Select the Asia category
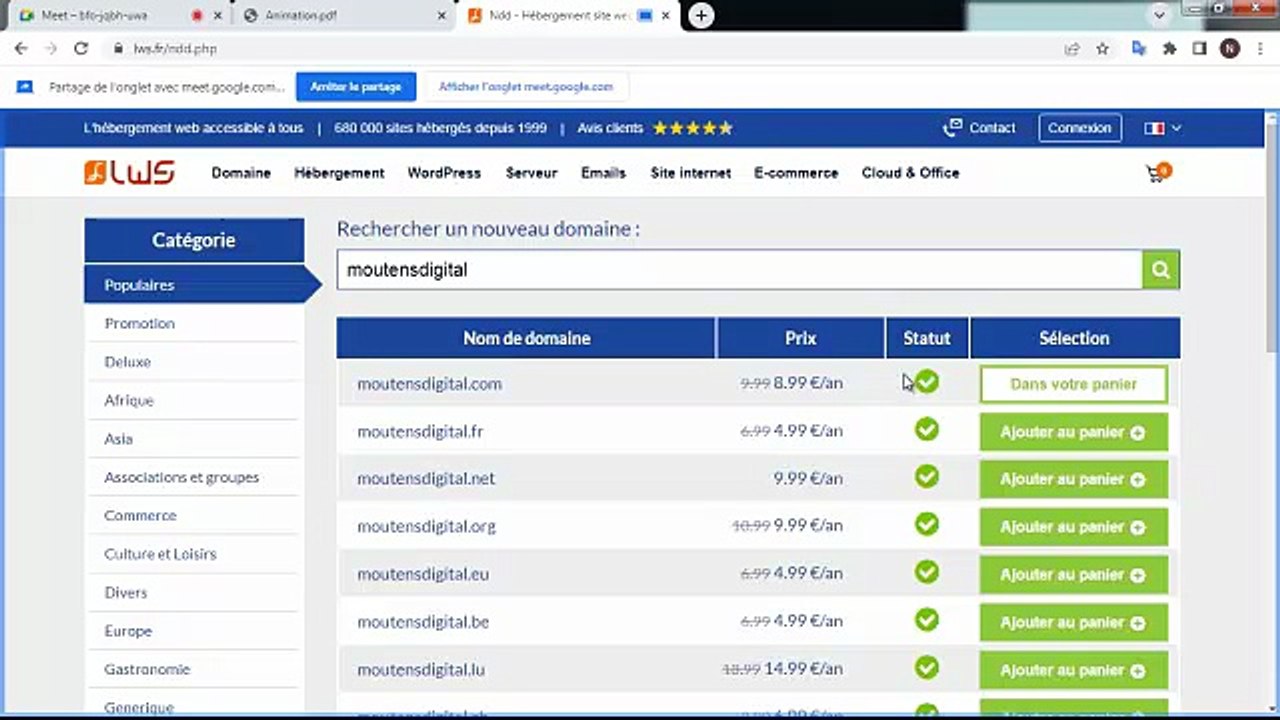This screenshot has width=1280, height=720. tap(194, 438)
